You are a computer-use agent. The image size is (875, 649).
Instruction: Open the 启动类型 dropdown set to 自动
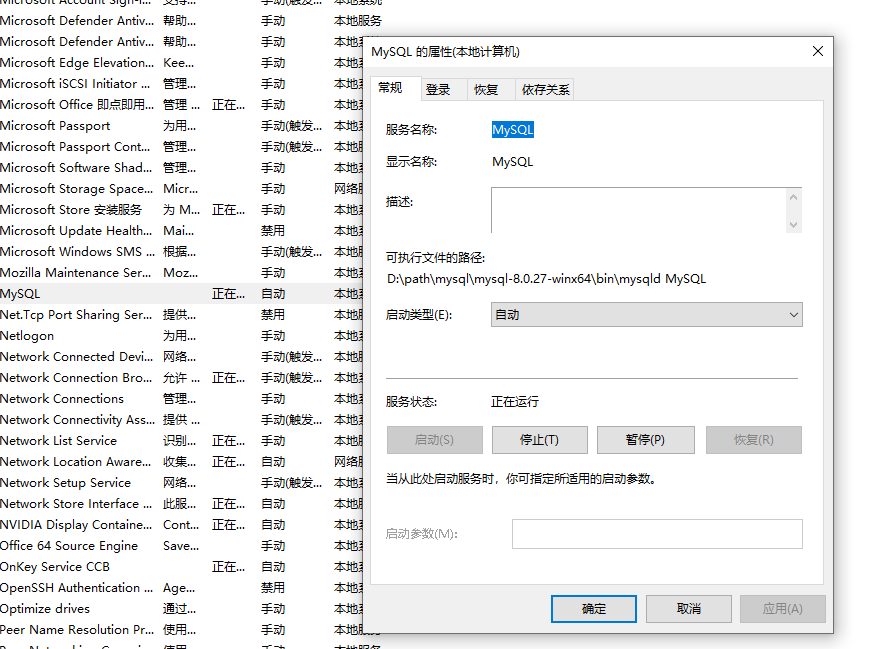coord(646,315)
